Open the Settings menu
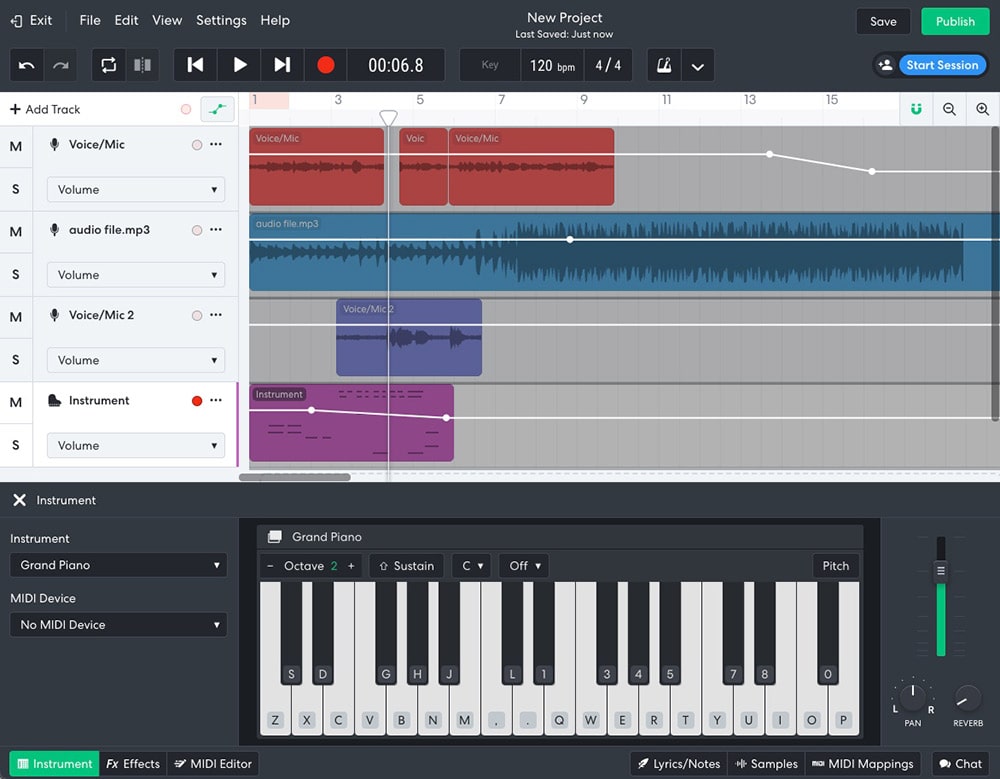Screen dimensions: 1000x779 tap(221, 20)
